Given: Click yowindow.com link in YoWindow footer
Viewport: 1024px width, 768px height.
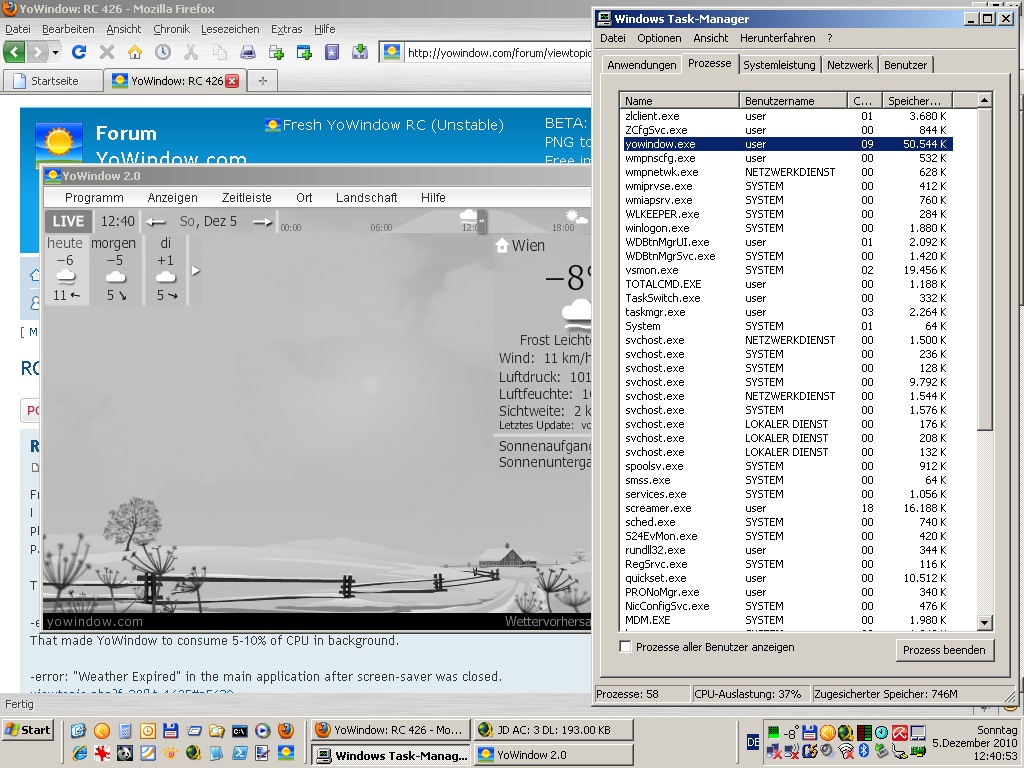Looking at the screenshot, I should (x=94, y=622).
